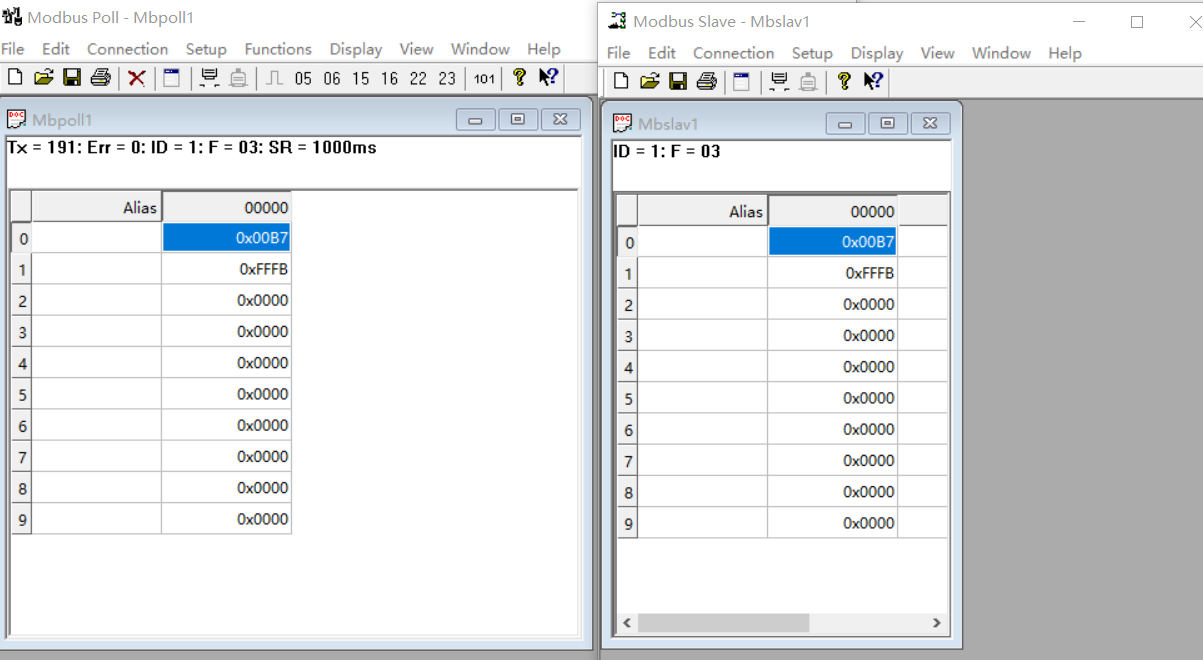Open the Connection menu in Modbus Slave
1203x660 pixels.
coord(733,53)
